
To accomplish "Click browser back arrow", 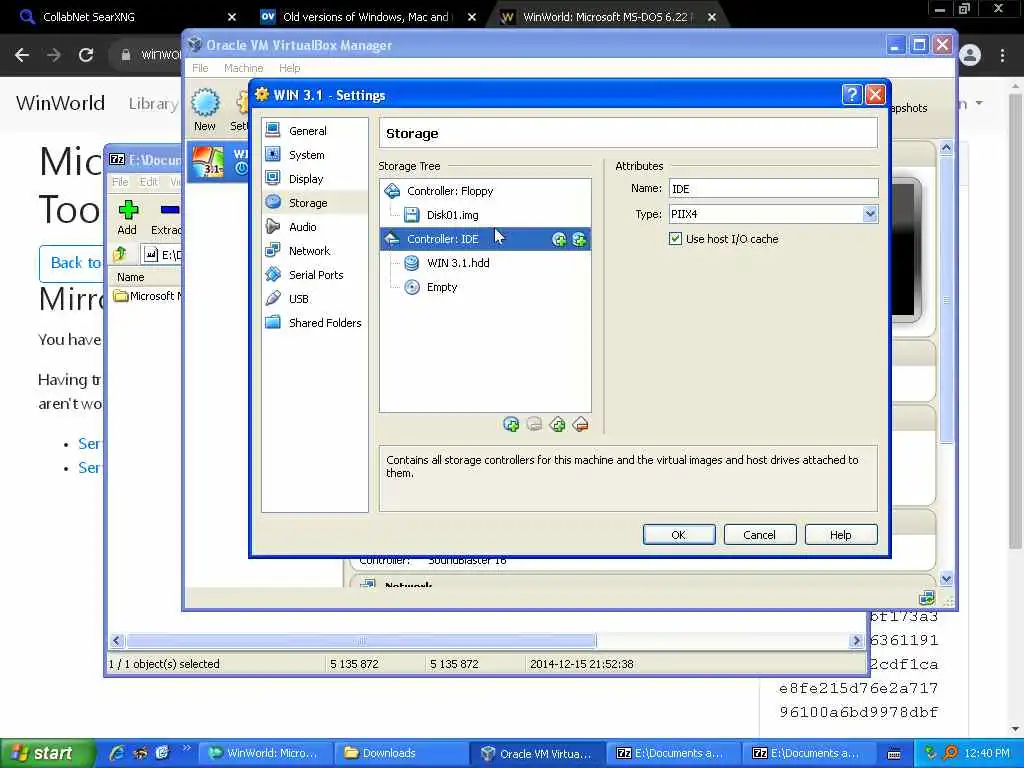I will 22,55.
